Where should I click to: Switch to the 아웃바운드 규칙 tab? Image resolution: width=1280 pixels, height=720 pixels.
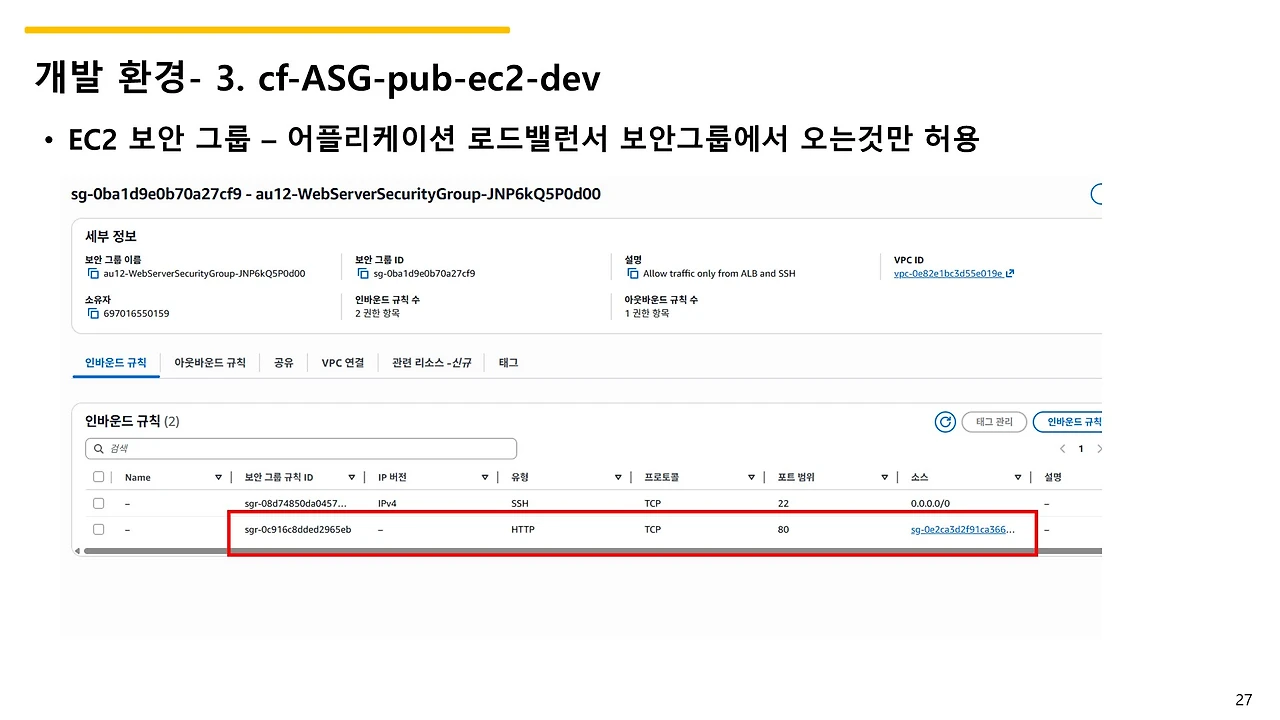pyautogui.click(x=209, y=363)
